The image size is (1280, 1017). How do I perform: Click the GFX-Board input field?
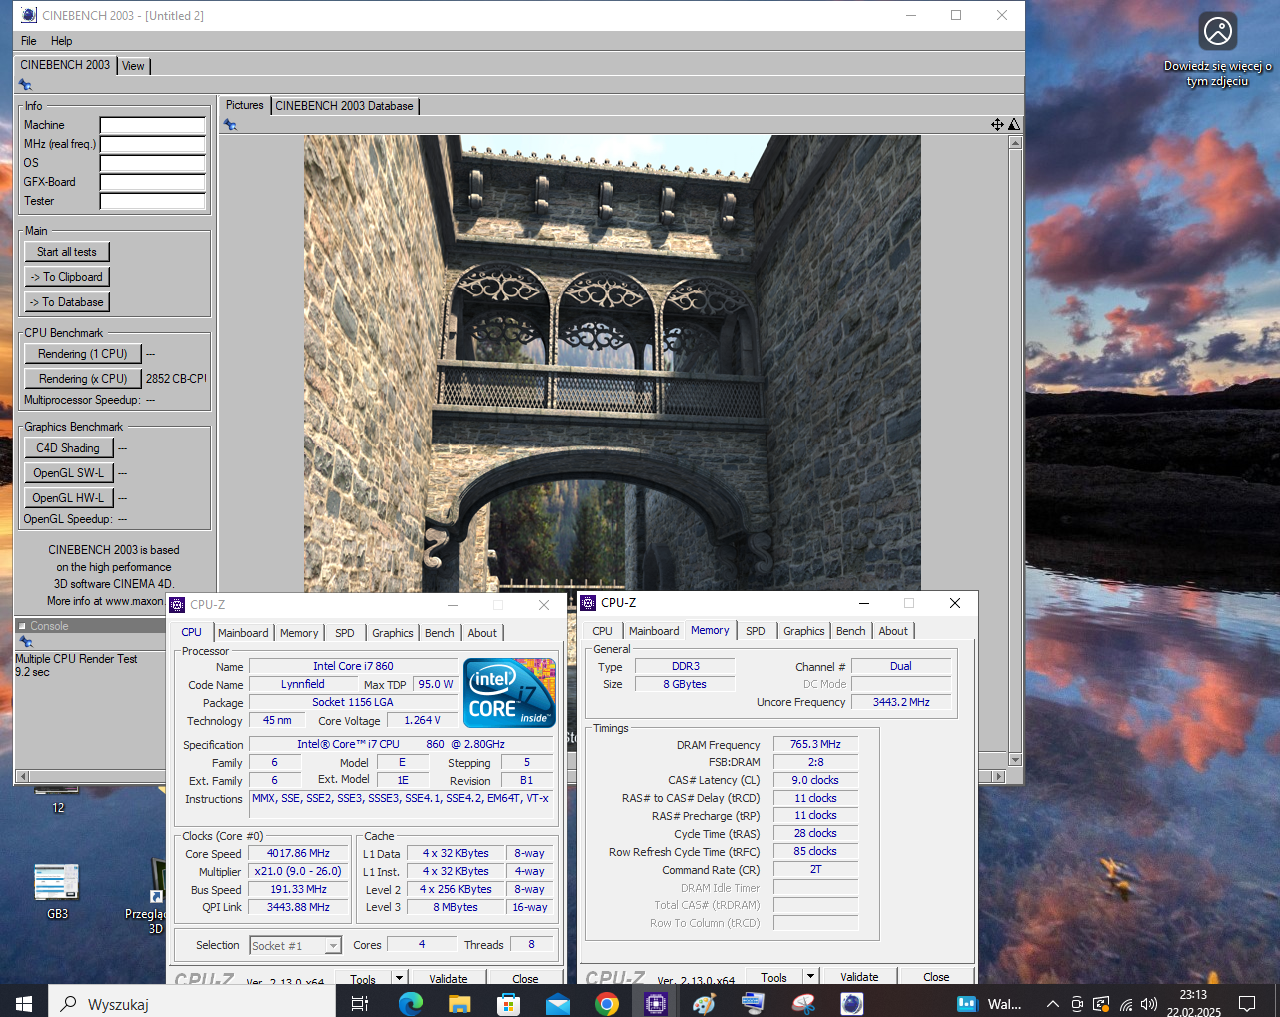[153, 182]
